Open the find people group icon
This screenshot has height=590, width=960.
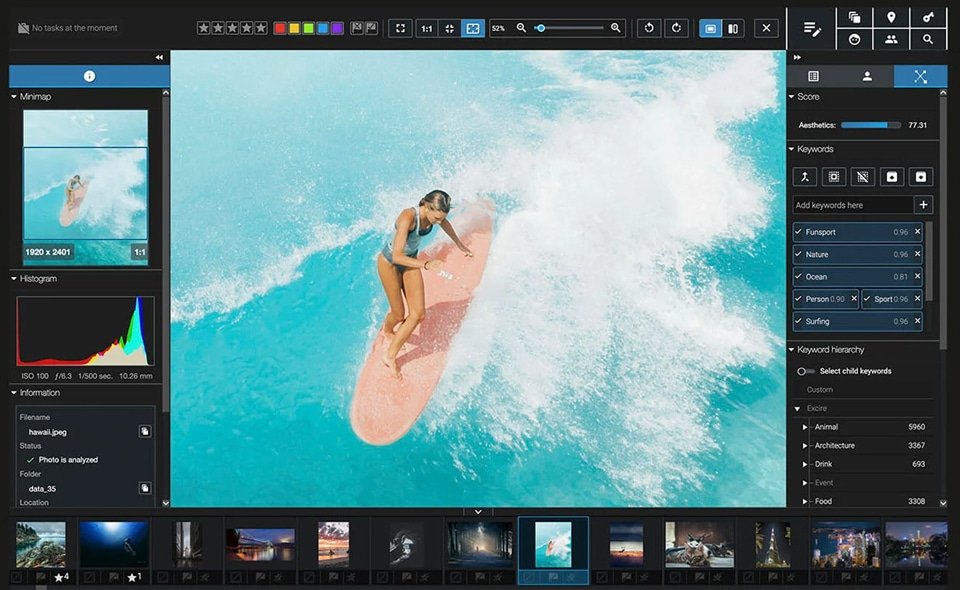(891, 39)
